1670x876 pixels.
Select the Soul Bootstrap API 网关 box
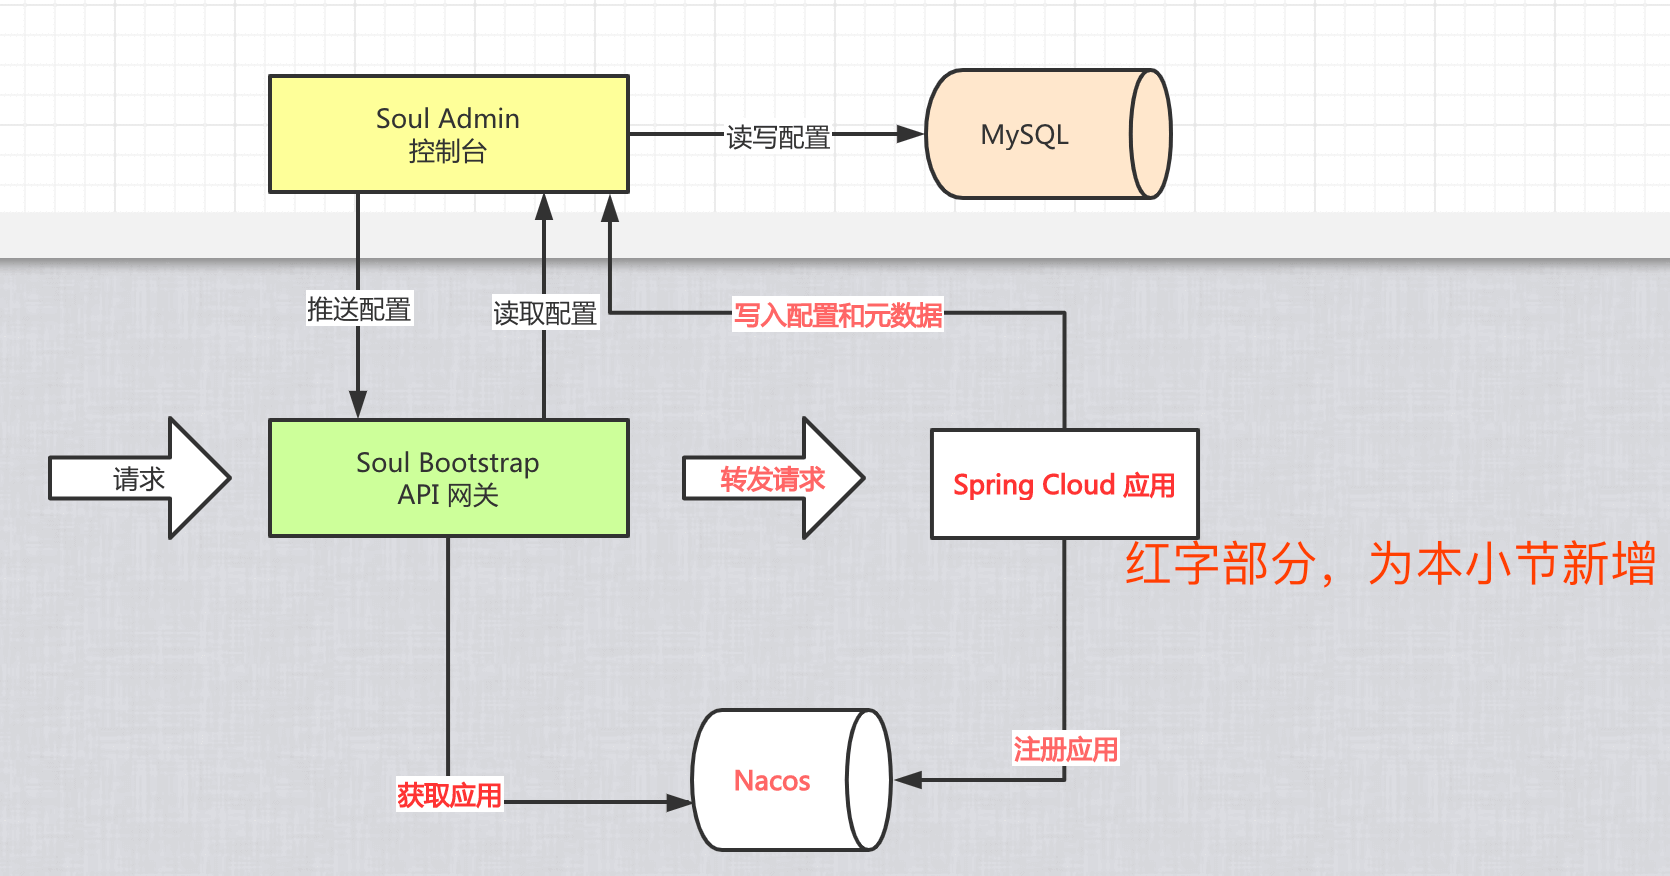click(x=449, y=478)
